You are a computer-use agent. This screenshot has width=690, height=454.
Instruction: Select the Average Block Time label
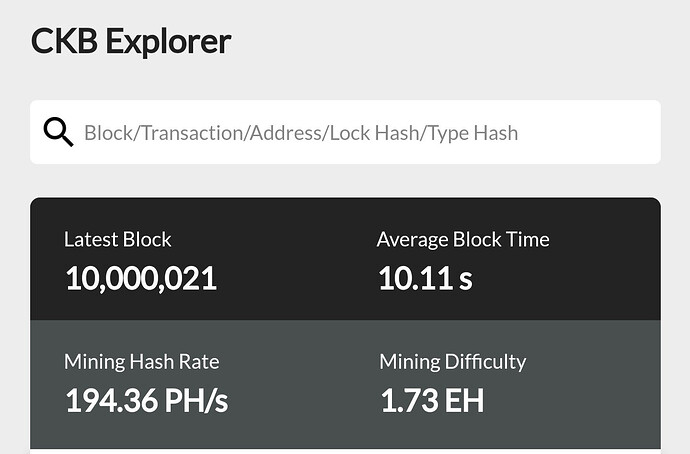pos(463,240)
